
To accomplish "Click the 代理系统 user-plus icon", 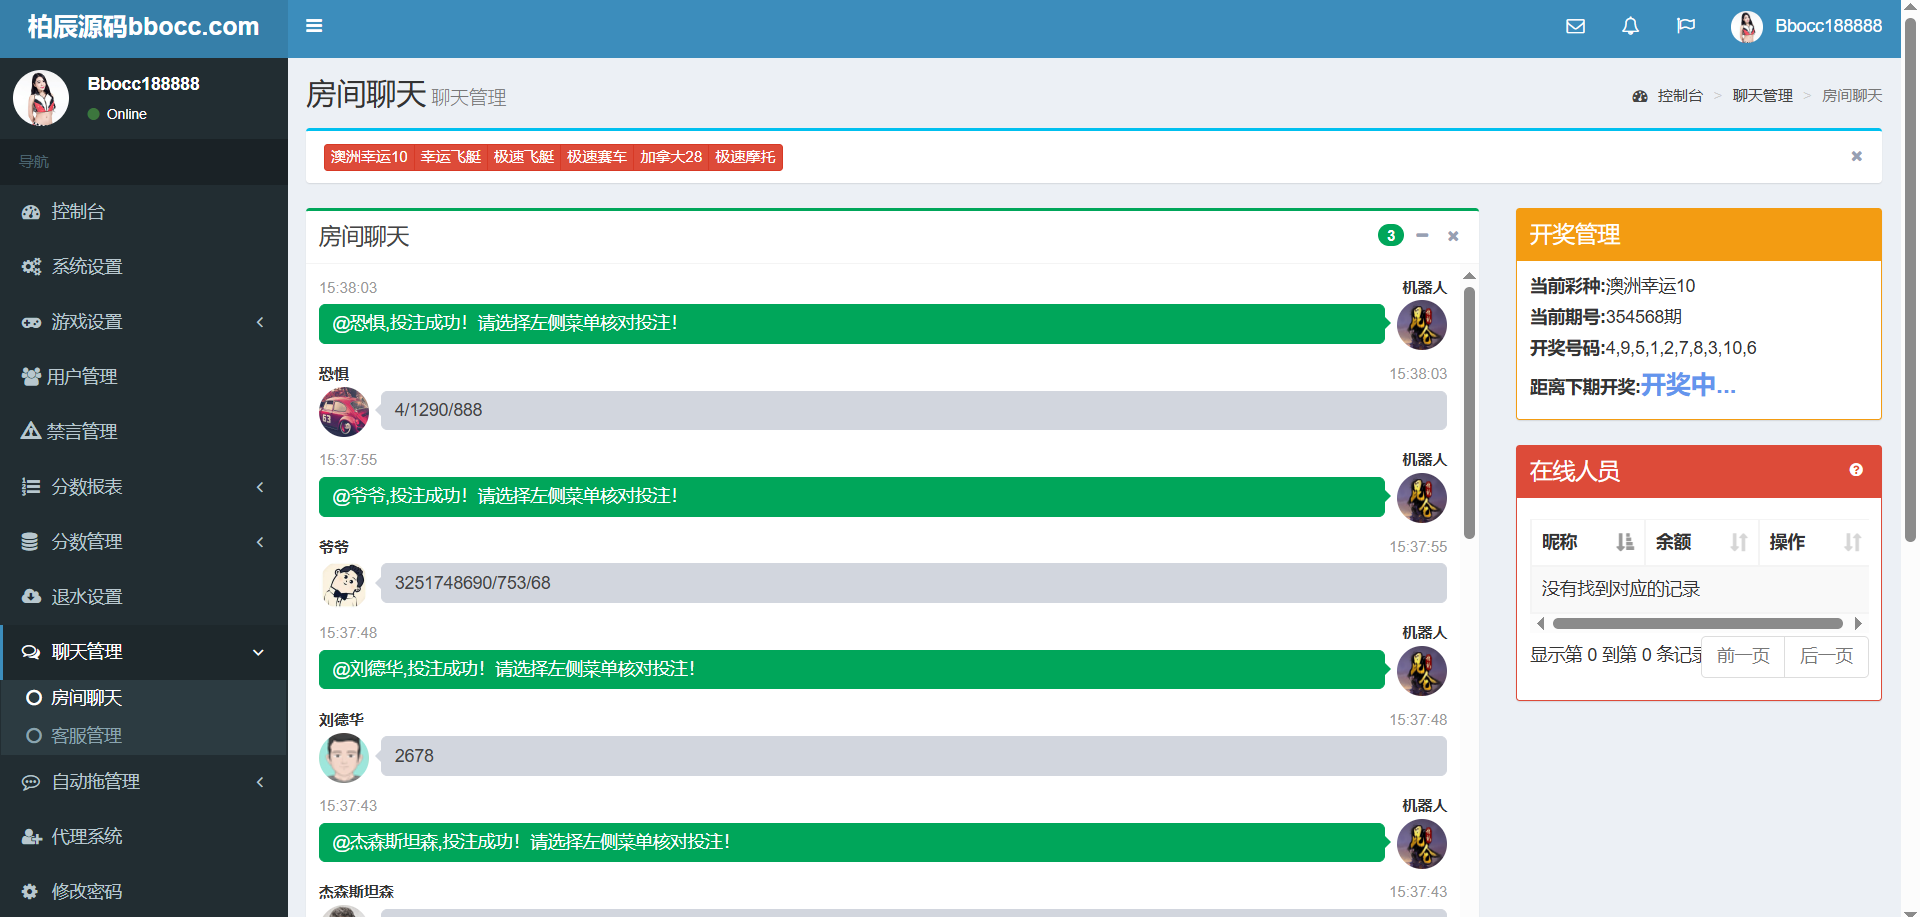I will pos(31,837).
